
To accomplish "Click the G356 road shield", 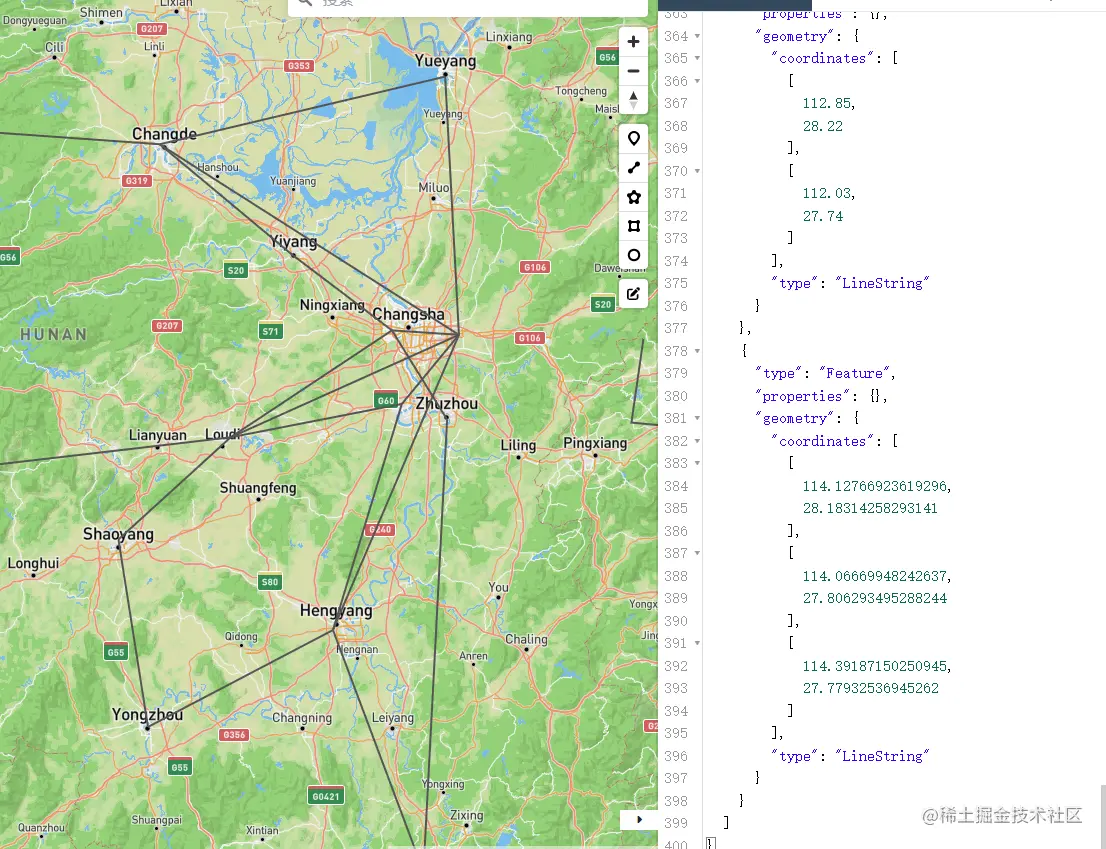I will [233, 735].
